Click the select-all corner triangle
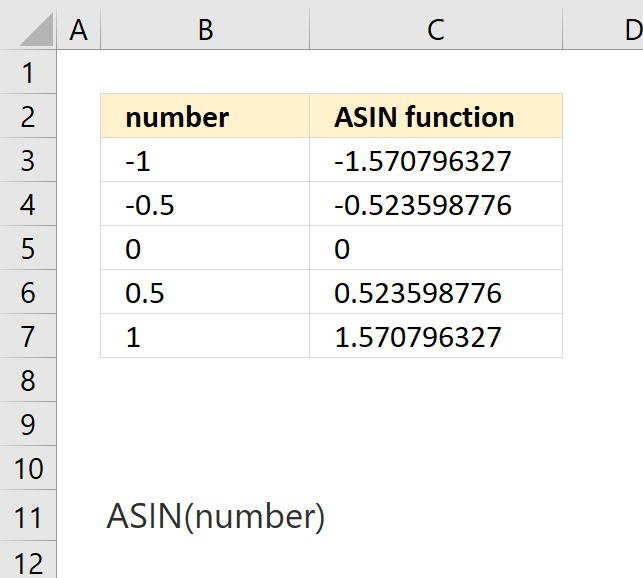Image resolution: width=643 pixels, height=578 pixels. click(36, 30)
